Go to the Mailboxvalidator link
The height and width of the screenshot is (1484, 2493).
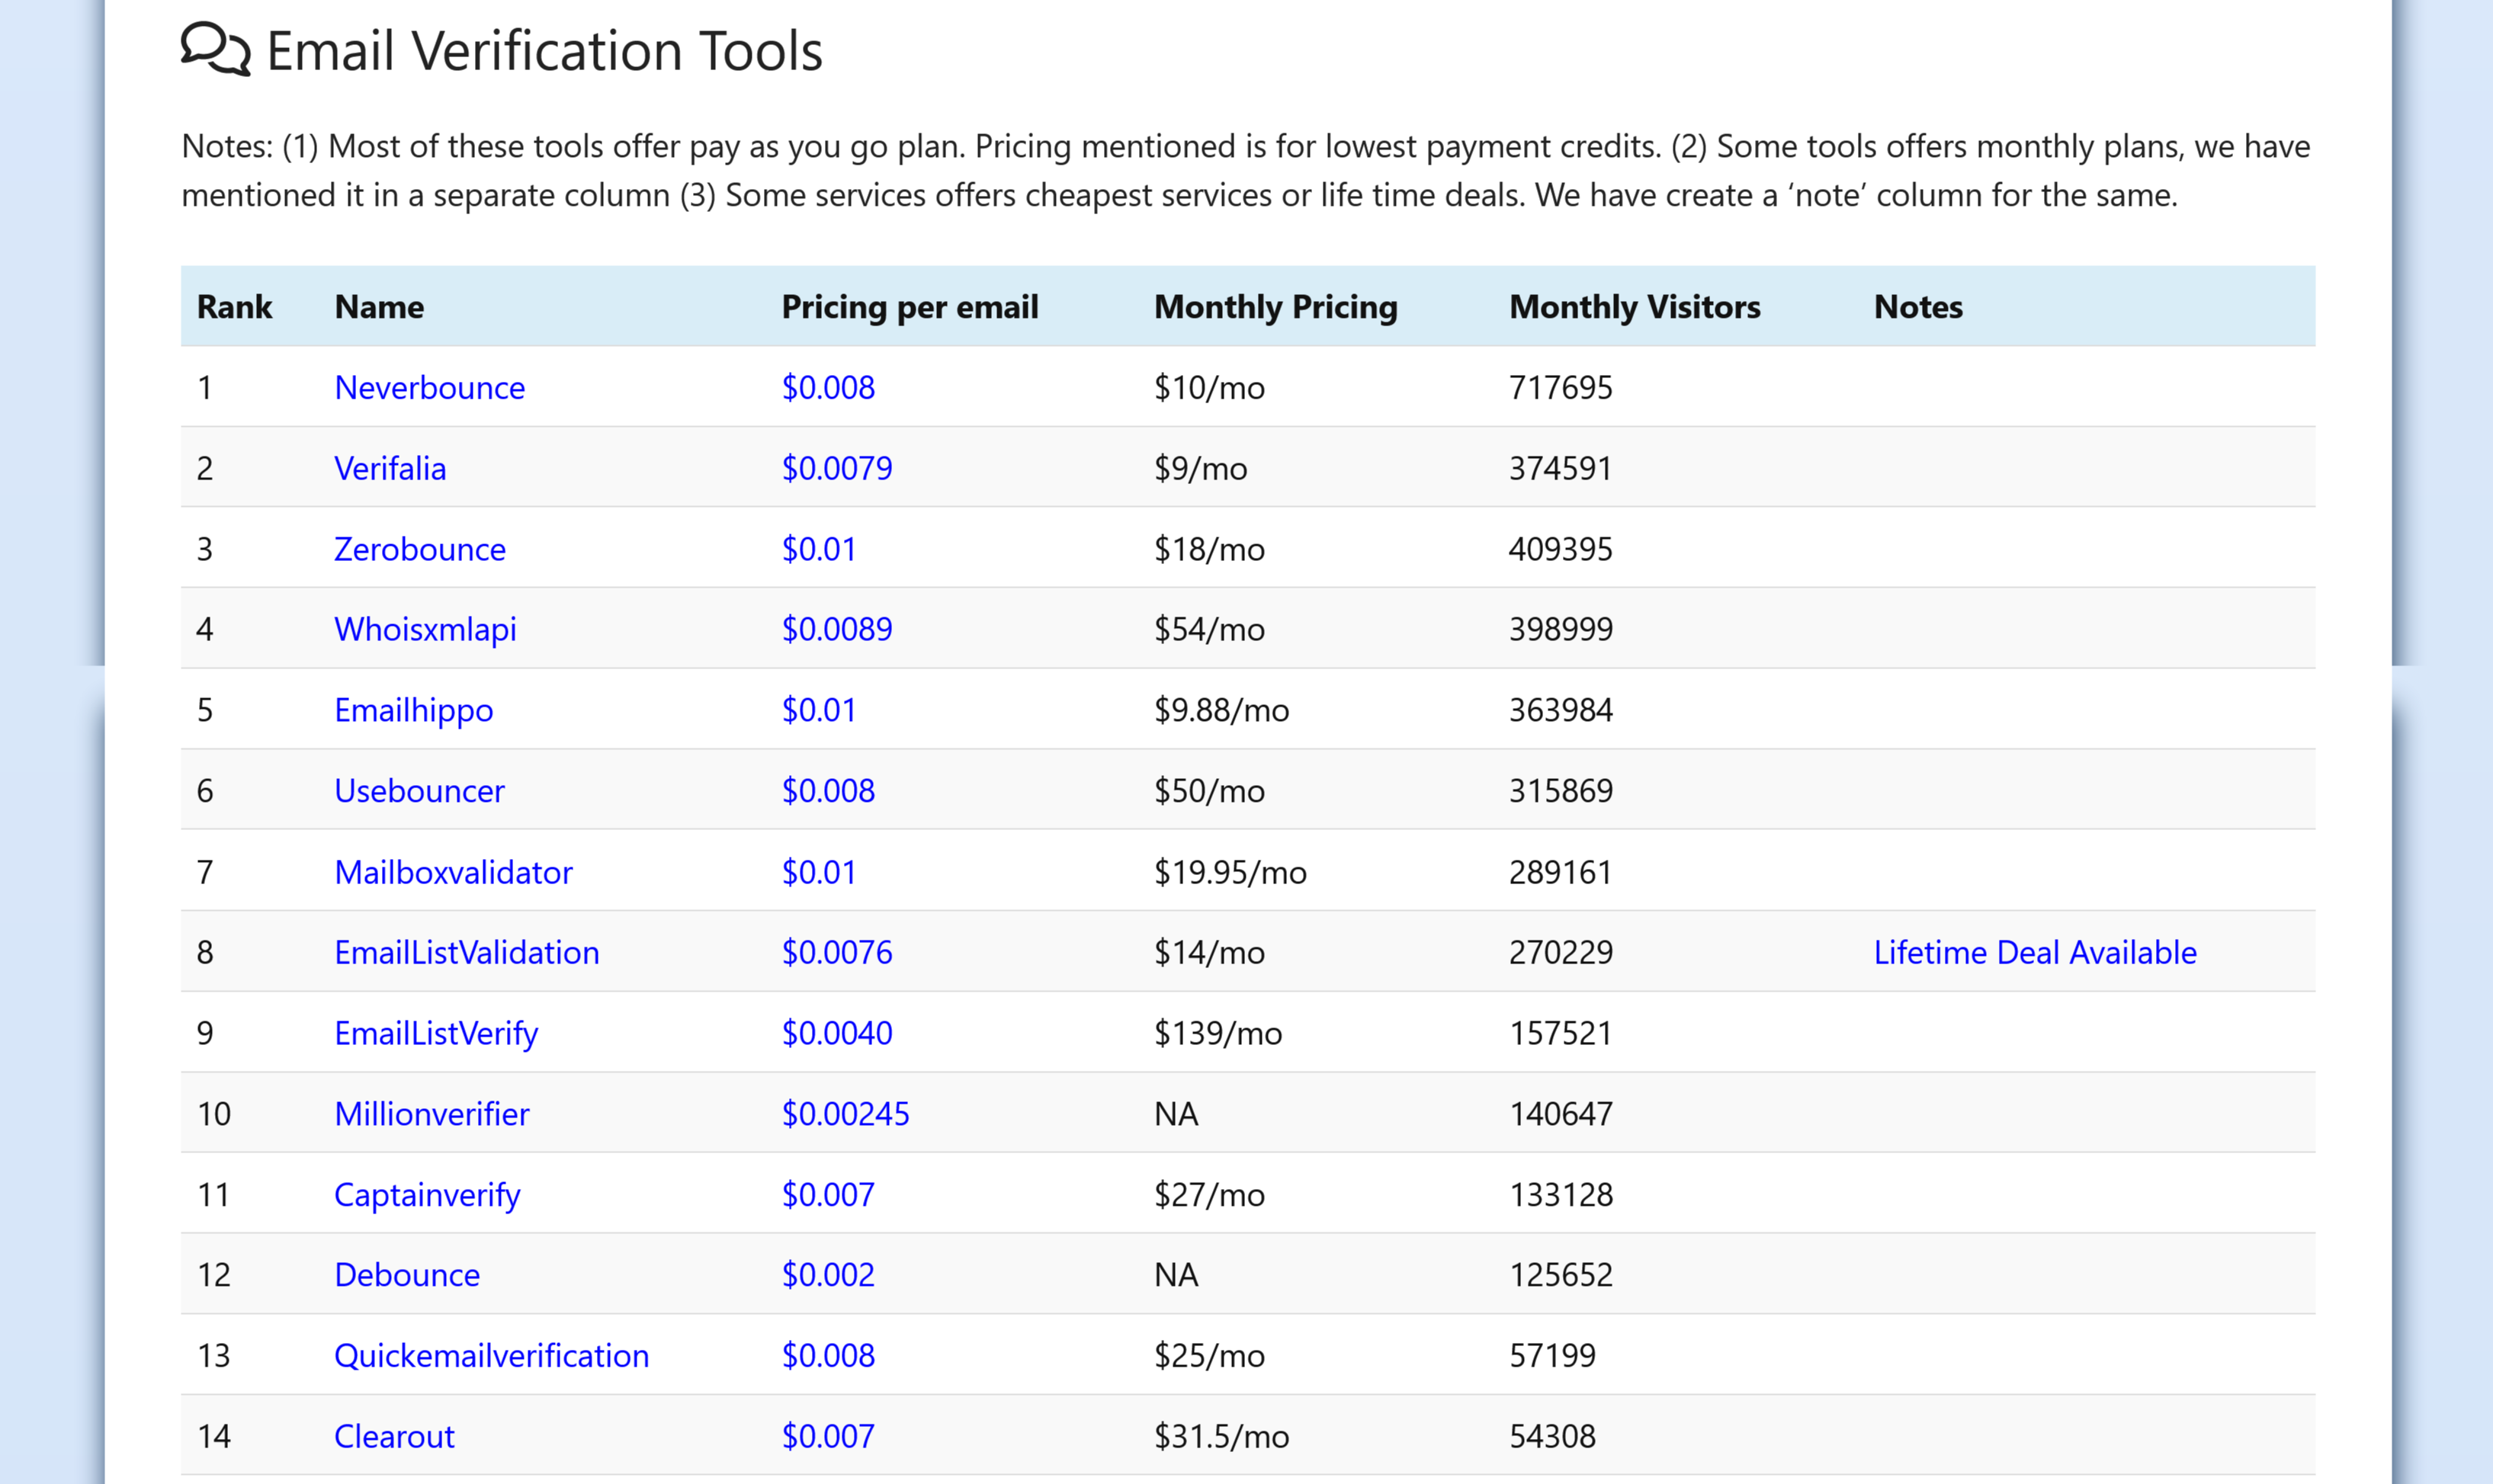pos(453,872)
